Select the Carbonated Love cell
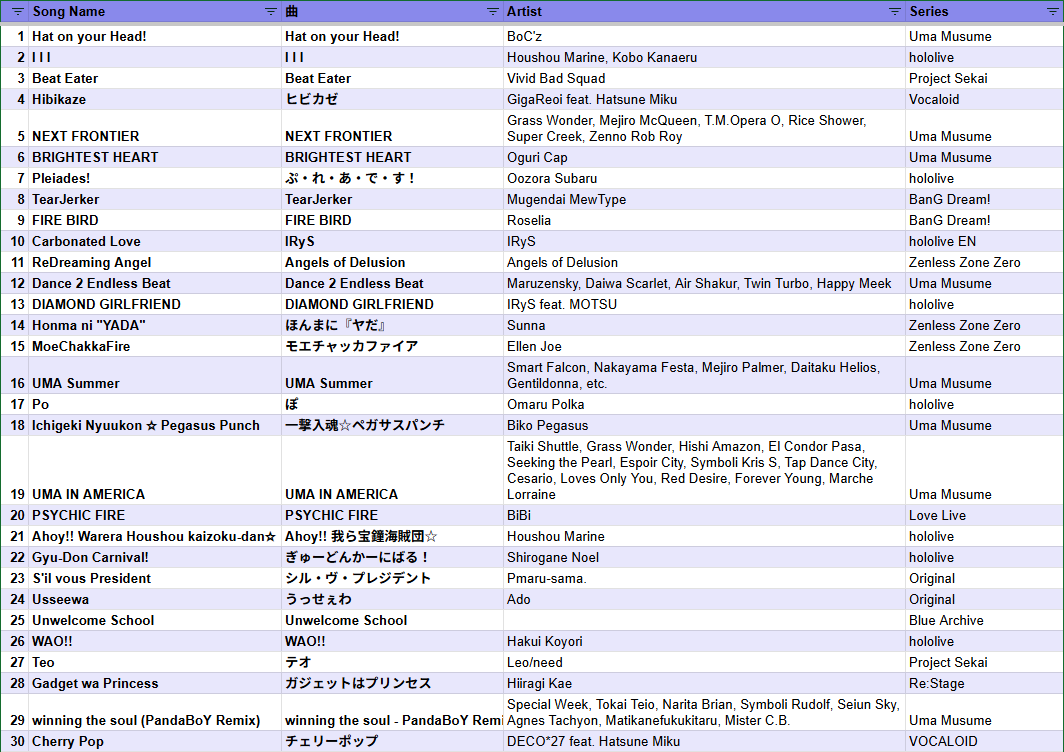Screen dimensions: 1064x752 (x=155, y=242)
